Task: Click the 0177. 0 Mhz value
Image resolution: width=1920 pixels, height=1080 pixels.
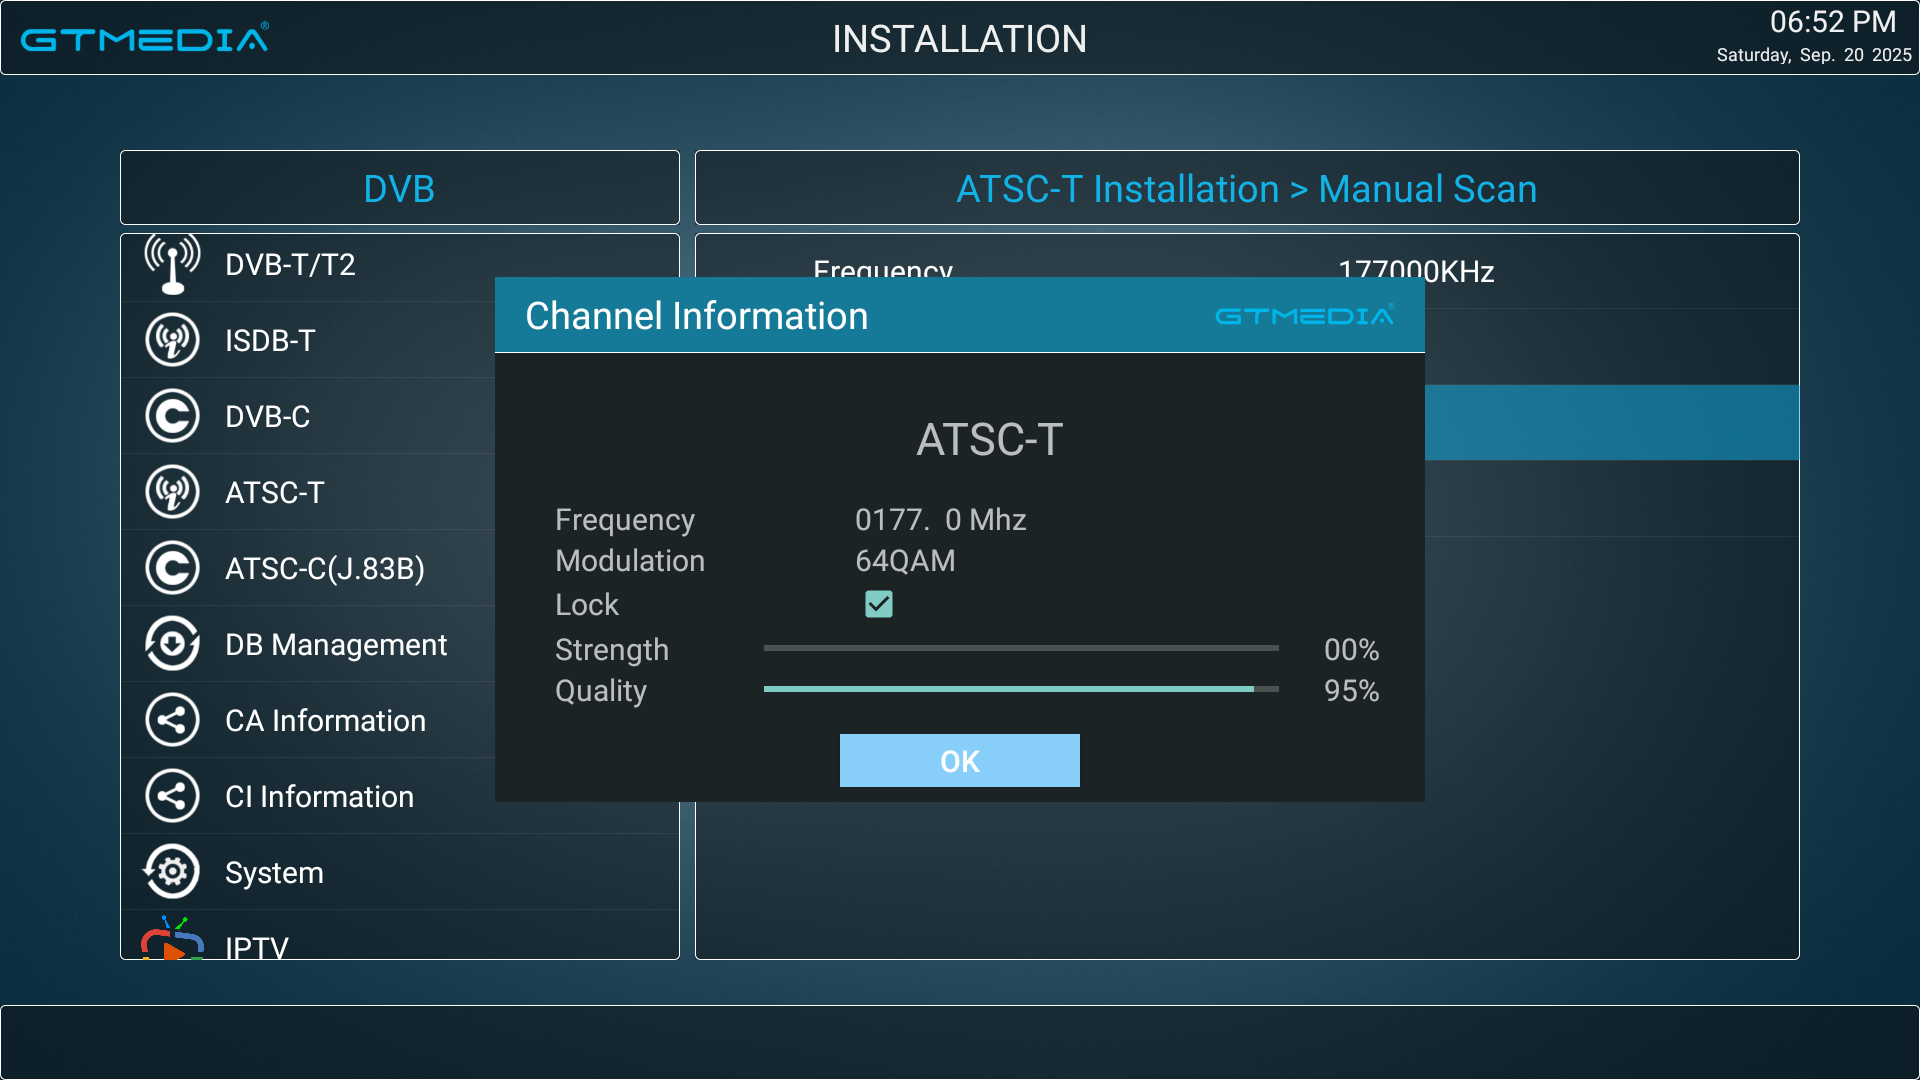Action: pyautogui.click(x=941, y=520)
